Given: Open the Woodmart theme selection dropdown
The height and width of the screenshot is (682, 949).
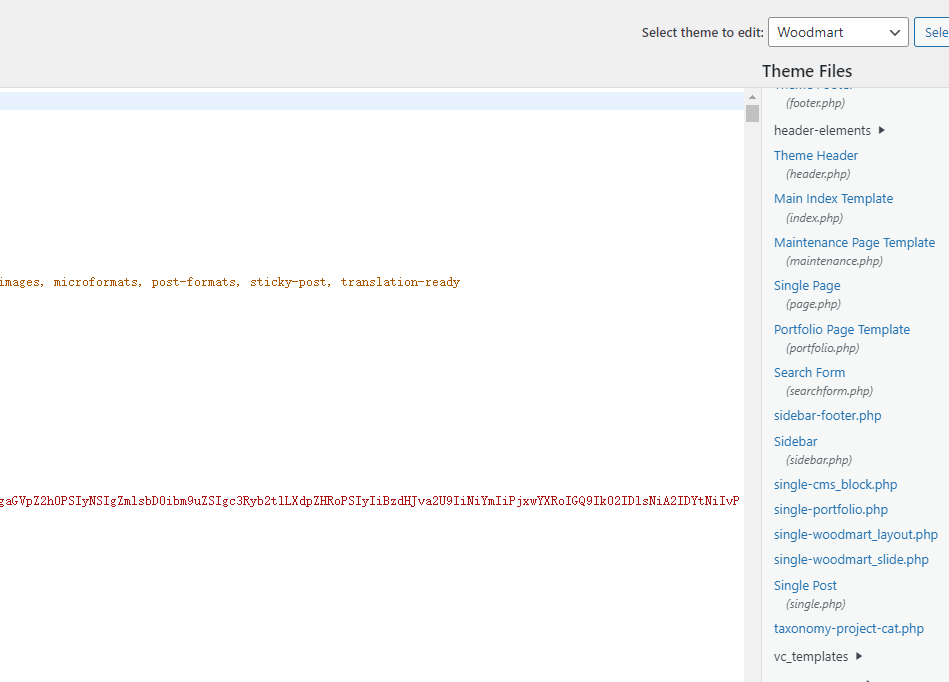Looking at the screenshot, I should [x=837, y=32].
